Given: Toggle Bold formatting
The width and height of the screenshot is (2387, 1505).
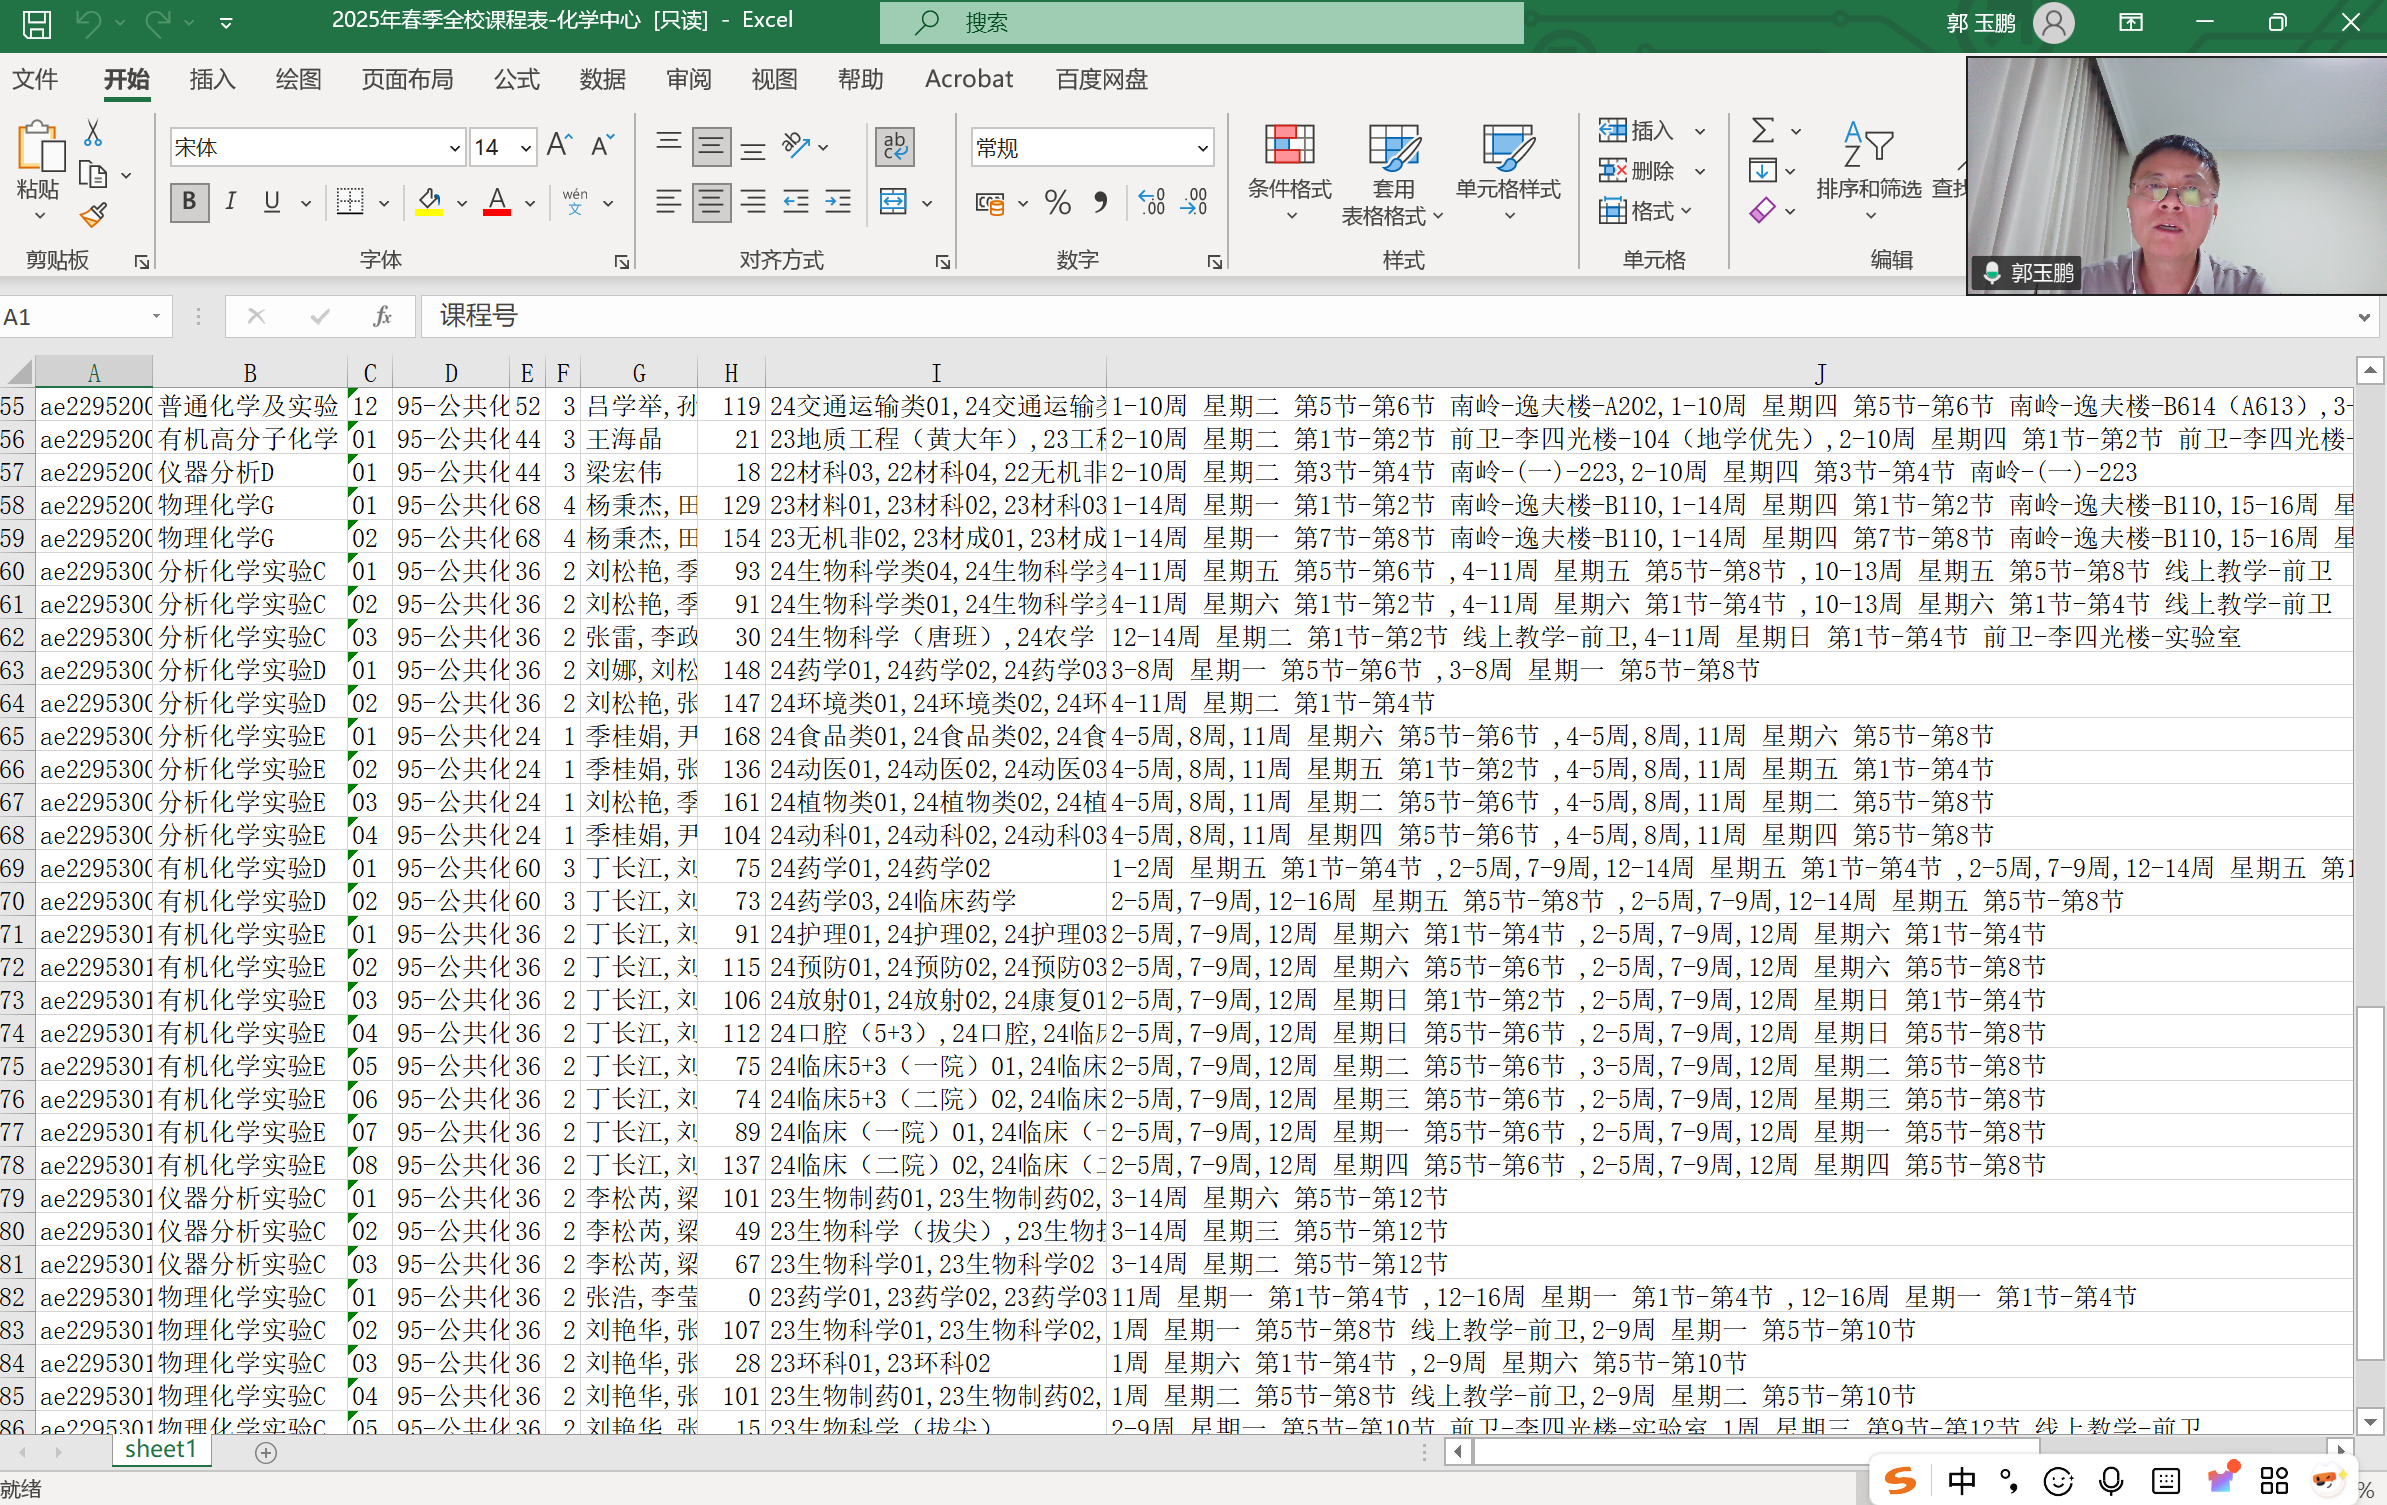Looking at the screenshot, I should (189, 203).
